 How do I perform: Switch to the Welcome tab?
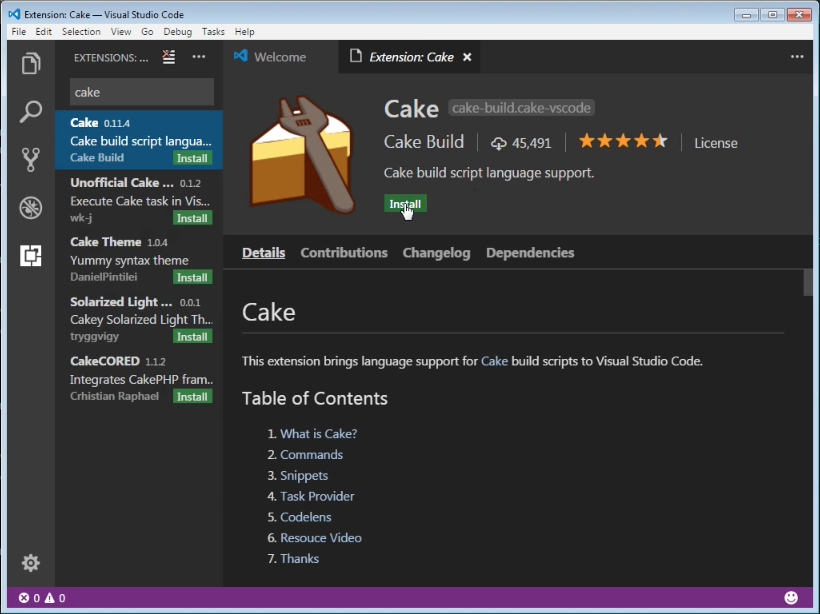point(280,57)
